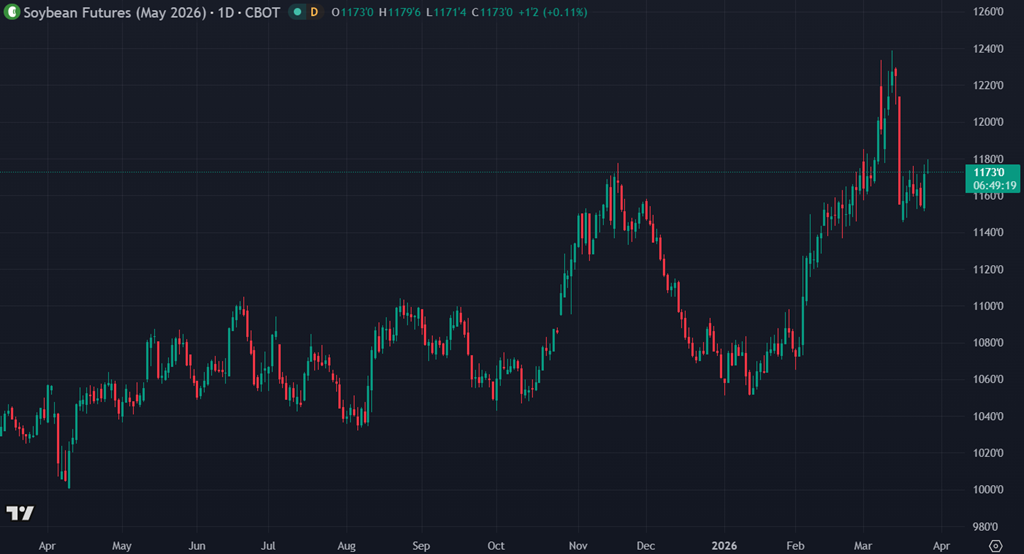Click the Jun label on time axis

pyautogui.click(x=197, y=547)
